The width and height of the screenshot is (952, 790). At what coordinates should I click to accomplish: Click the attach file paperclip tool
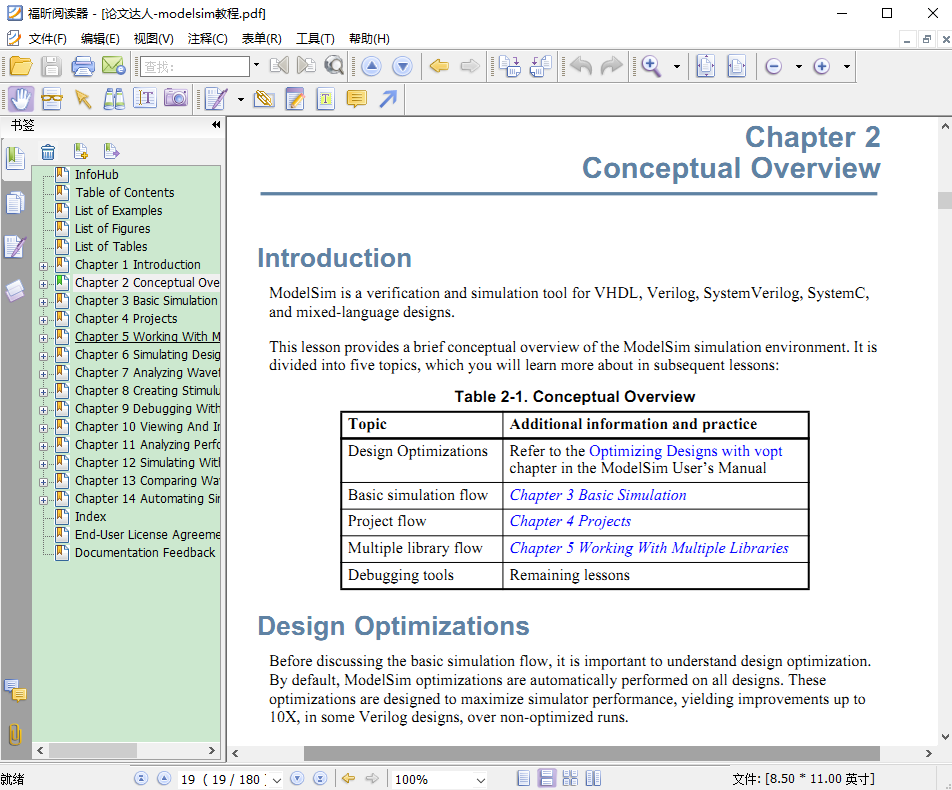[x=264, y=98]
